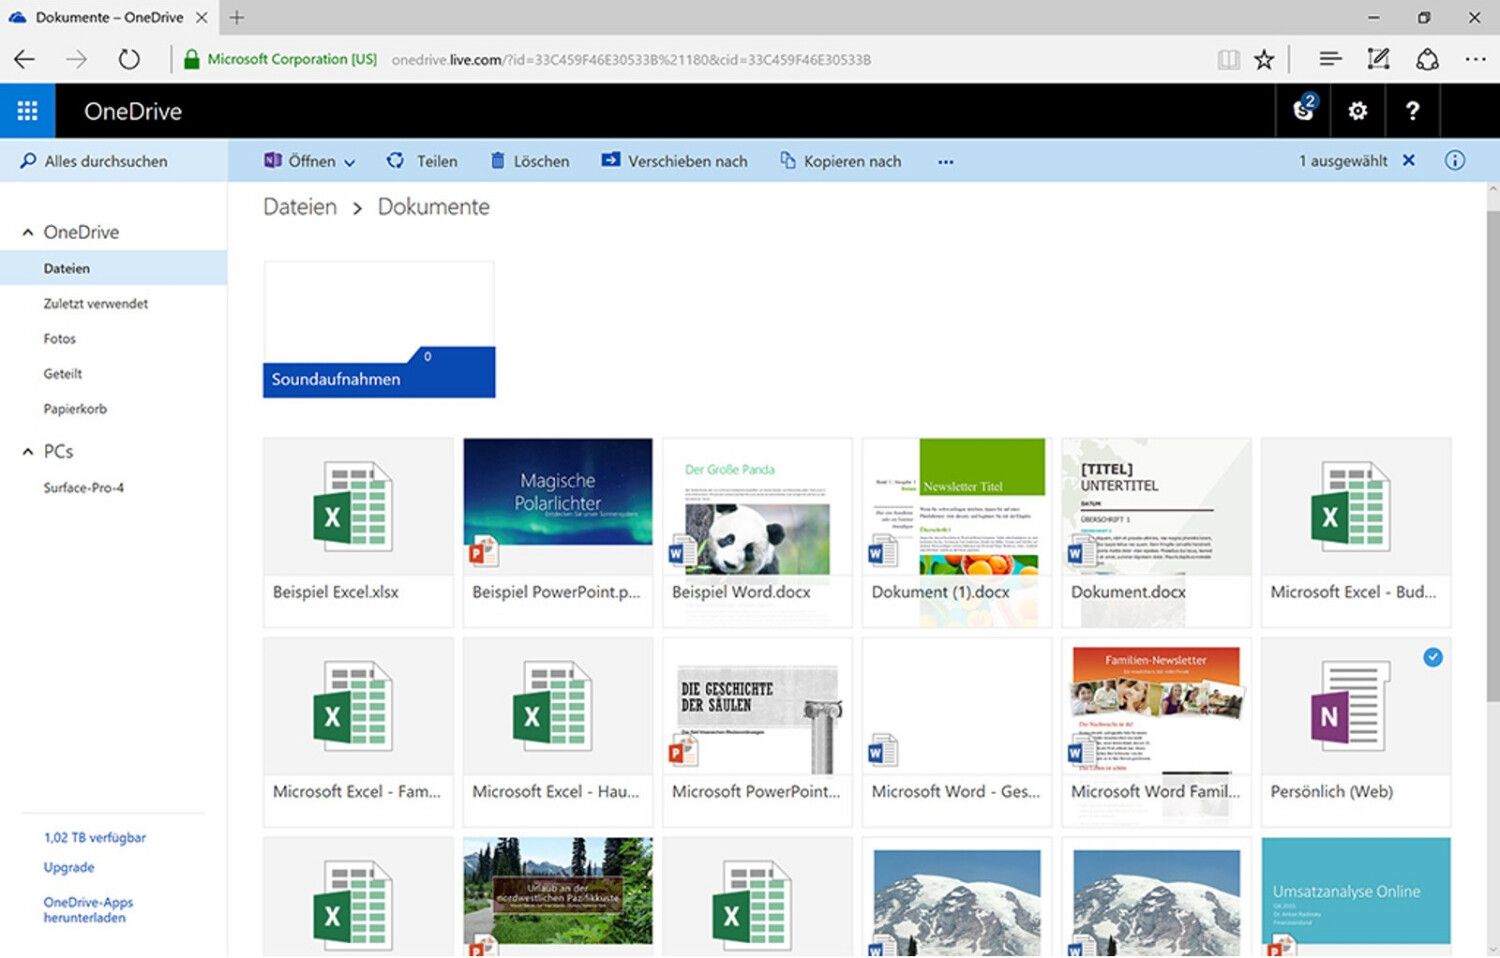Uncheck the Persönlich (Web) selection checkmark
Screen dimensions: 1500x958
coord(1432,657)
